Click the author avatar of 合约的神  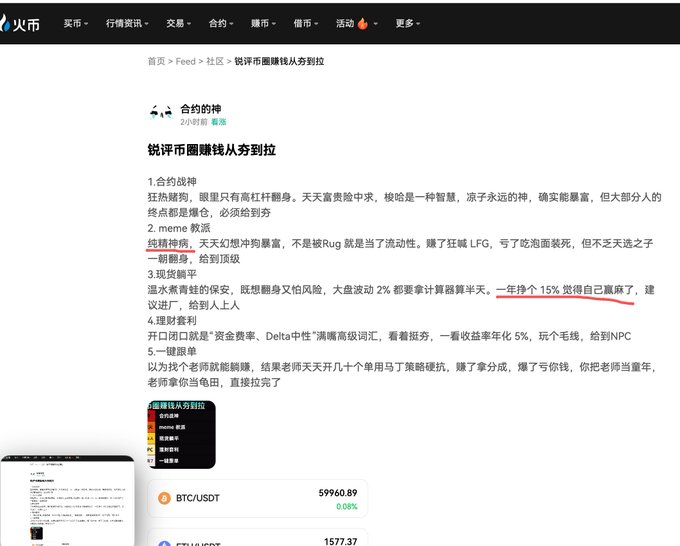click(160, 113)
